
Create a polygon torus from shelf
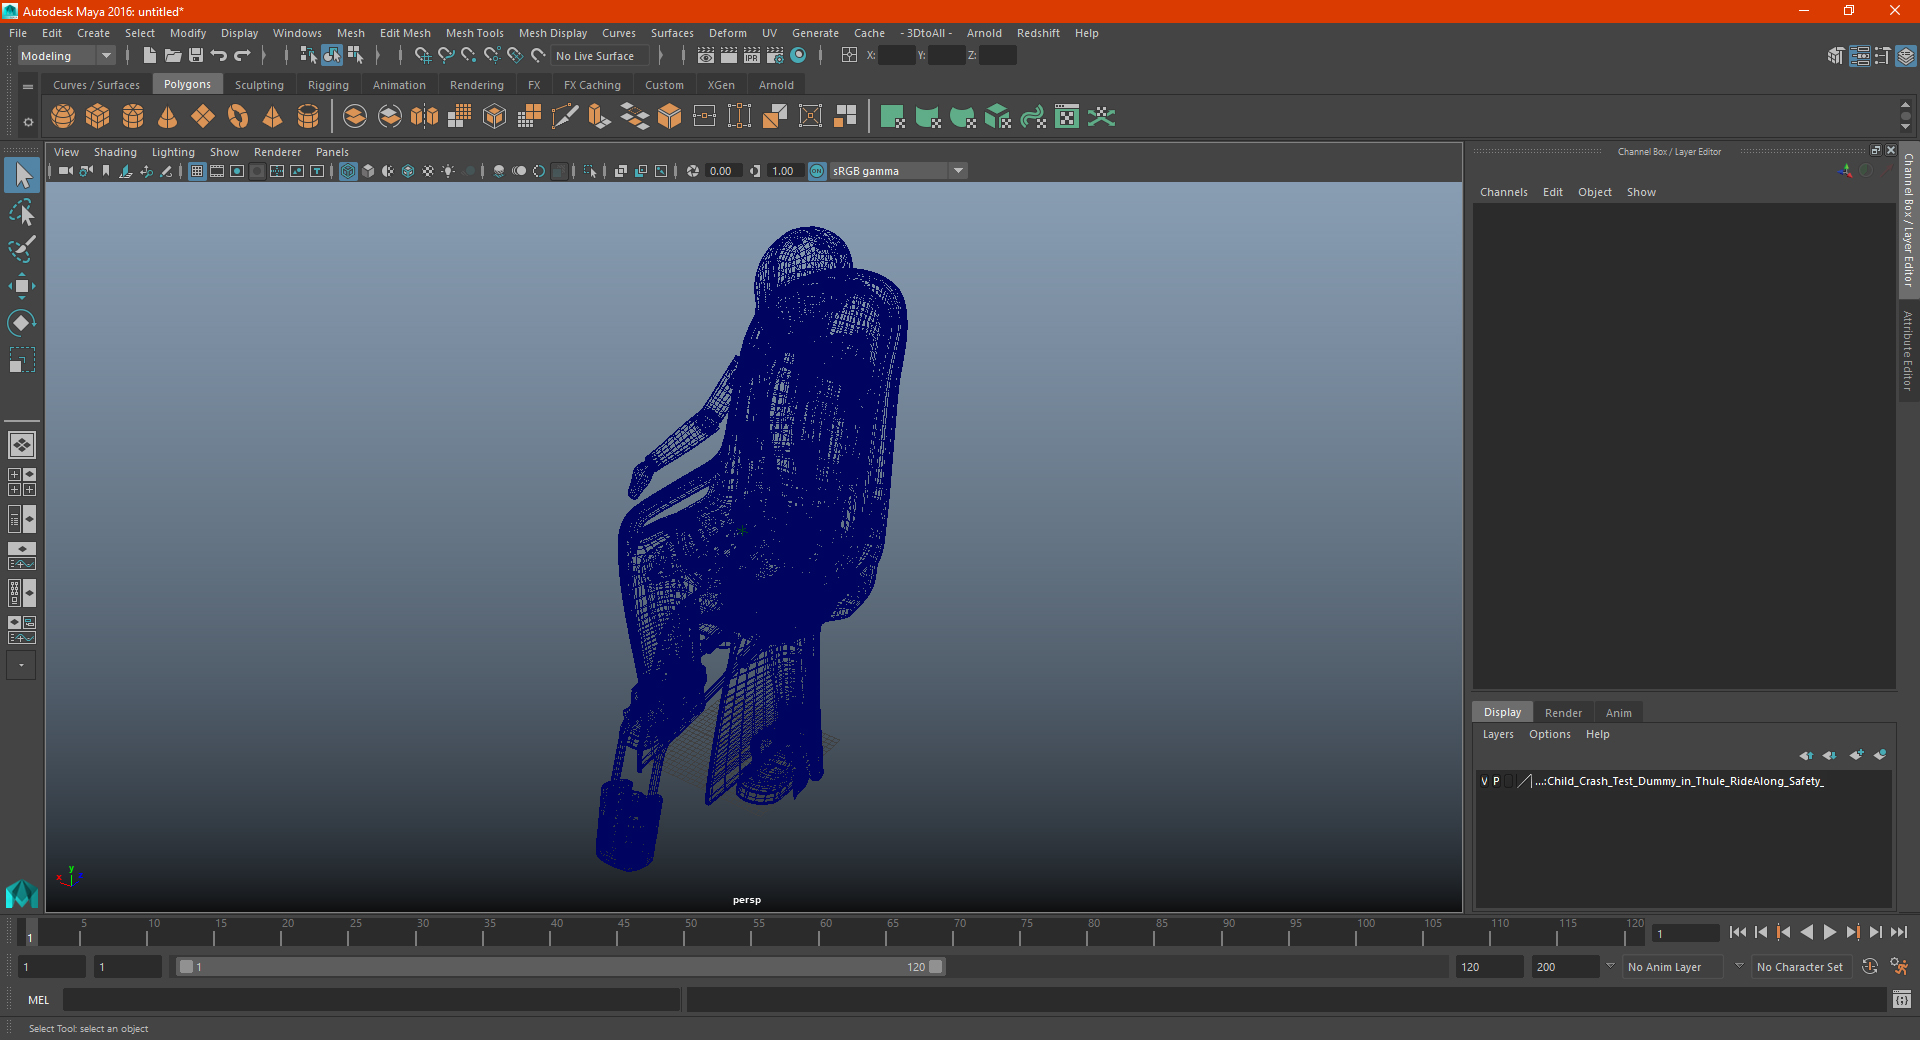tap(238, 117)
